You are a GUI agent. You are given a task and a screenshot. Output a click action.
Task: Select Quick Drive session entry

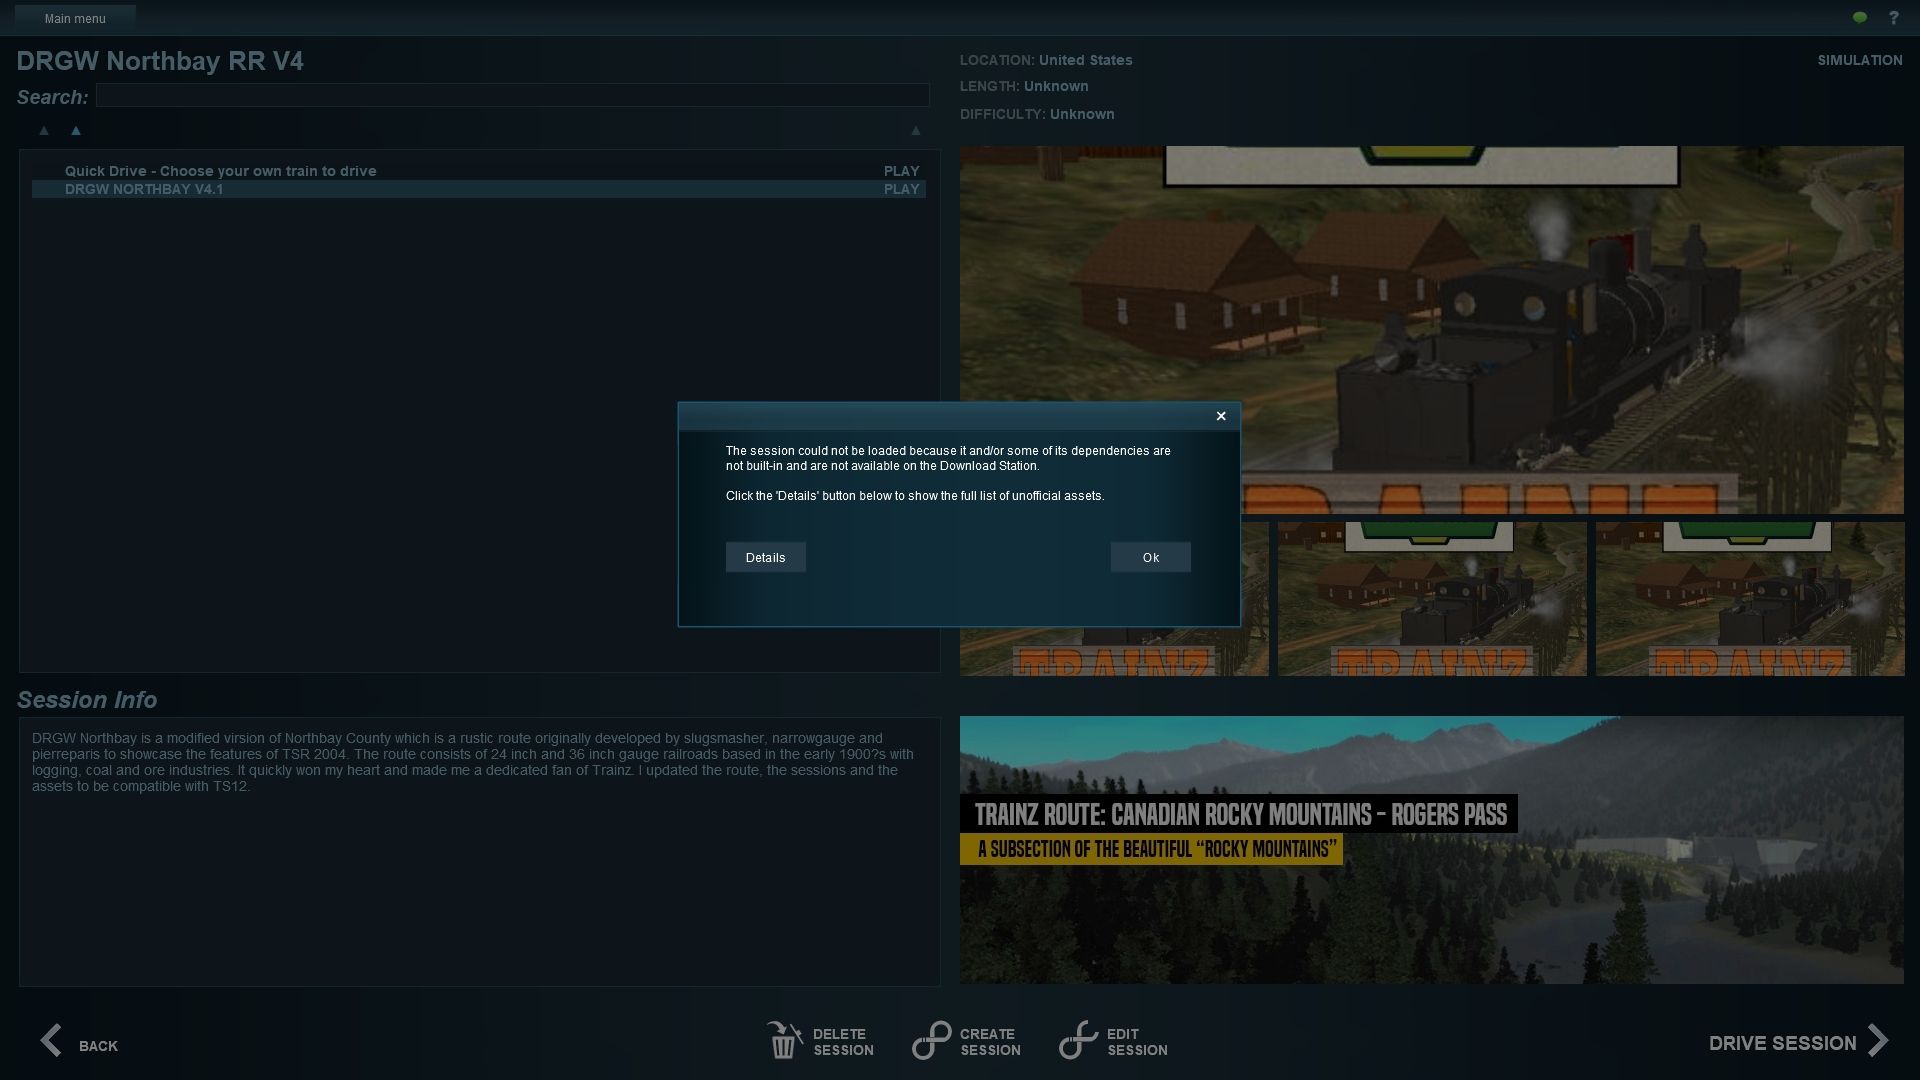[x=220, y=171]
